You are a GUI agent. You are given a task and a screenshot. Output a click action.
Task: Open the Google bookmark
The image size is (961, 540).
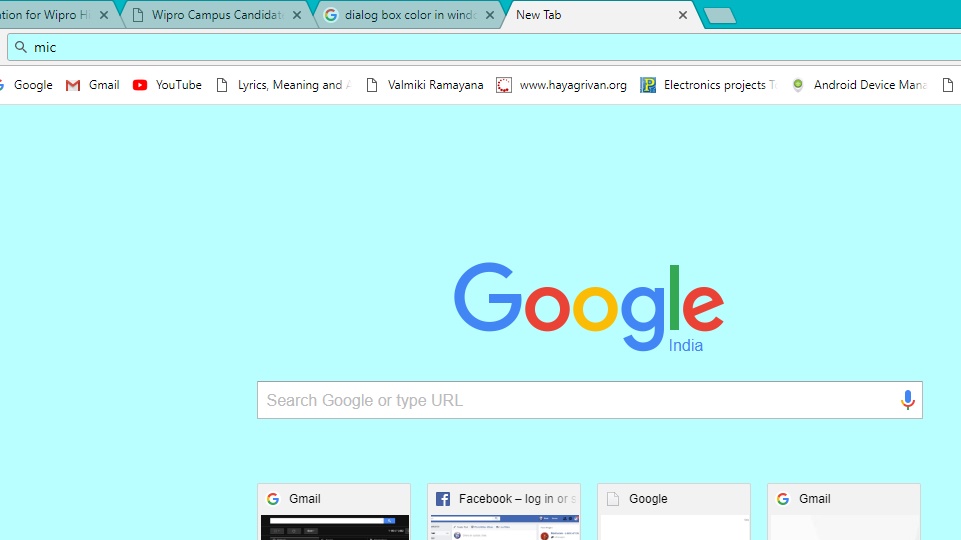27,85
